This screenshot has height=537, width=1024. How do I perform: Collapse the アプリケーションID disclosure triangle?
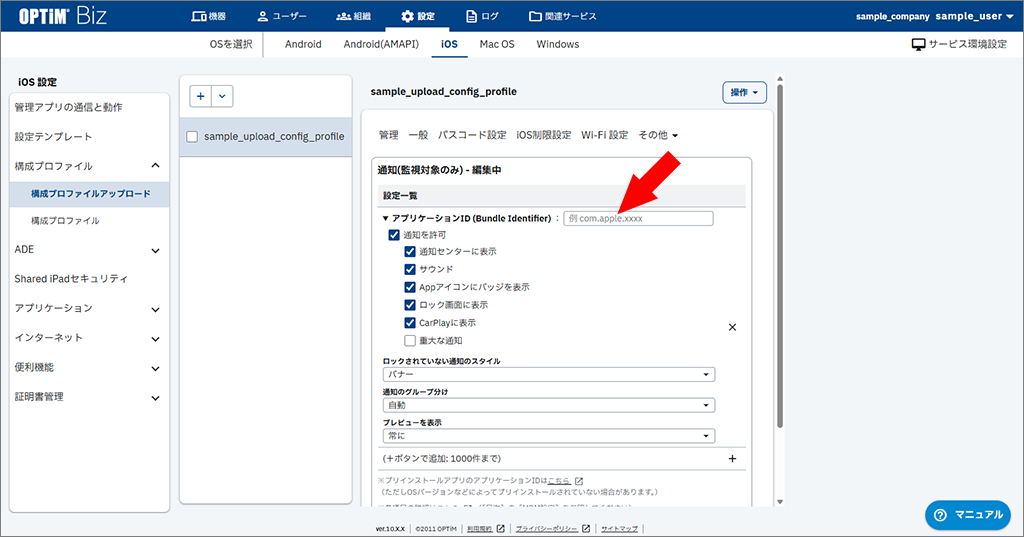coord(385,218)
